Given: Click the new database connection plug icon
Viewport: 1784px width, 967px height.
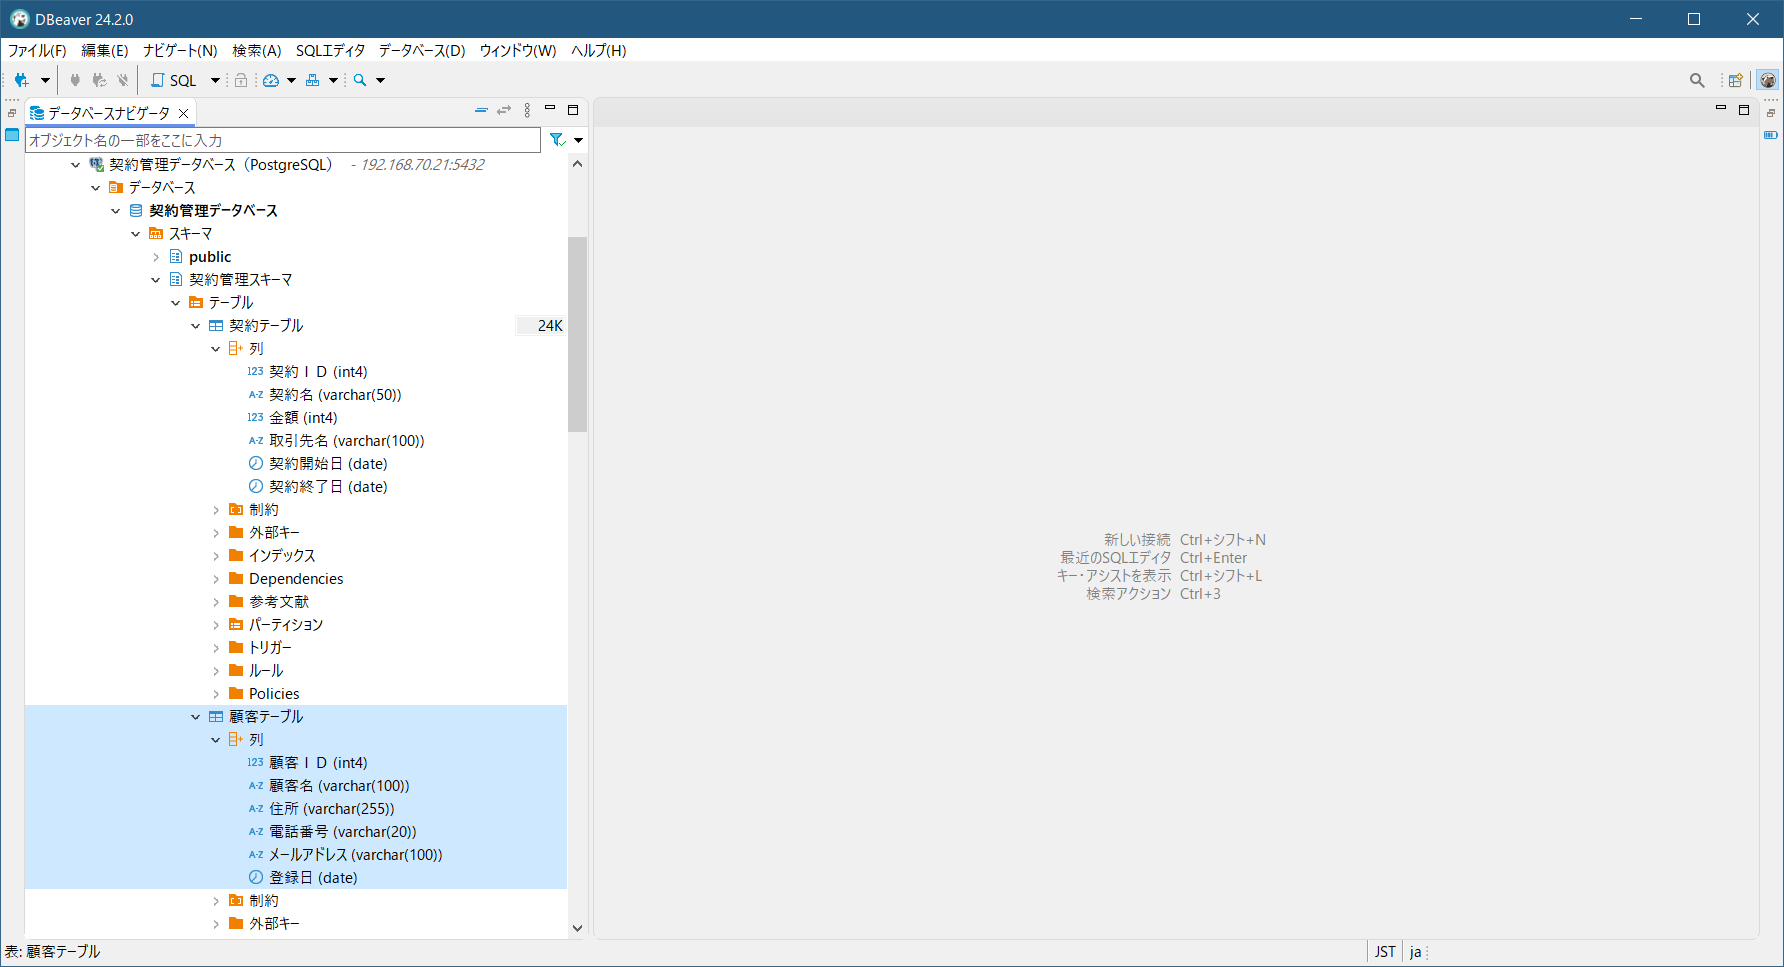Looking at the screenshot, I should pos(21,80).
